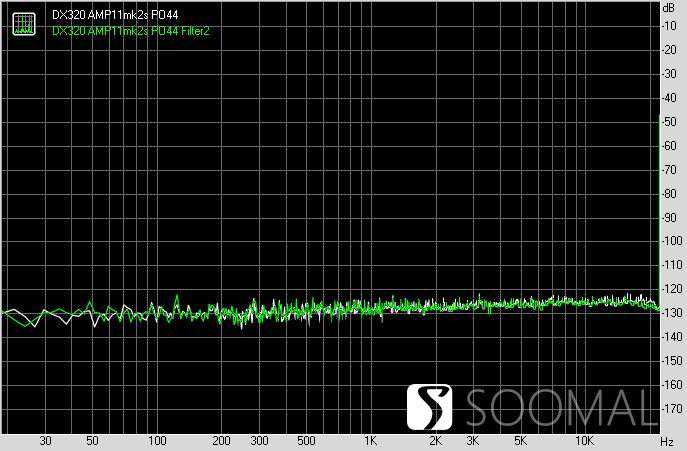Click the -10 dB level label
The image size is (687, 451).
[x=669, y=26]
